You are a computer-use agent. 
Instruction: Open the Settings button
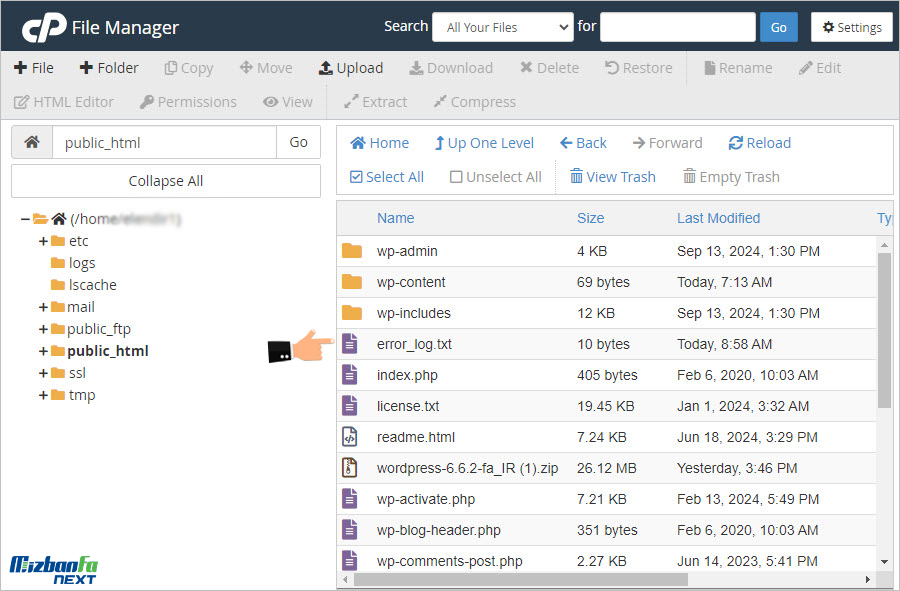851,27
